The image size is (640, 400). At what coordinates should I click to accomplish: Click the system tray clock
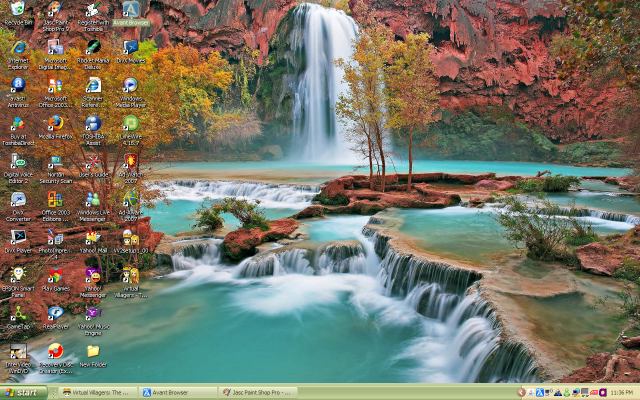[620, 392]
